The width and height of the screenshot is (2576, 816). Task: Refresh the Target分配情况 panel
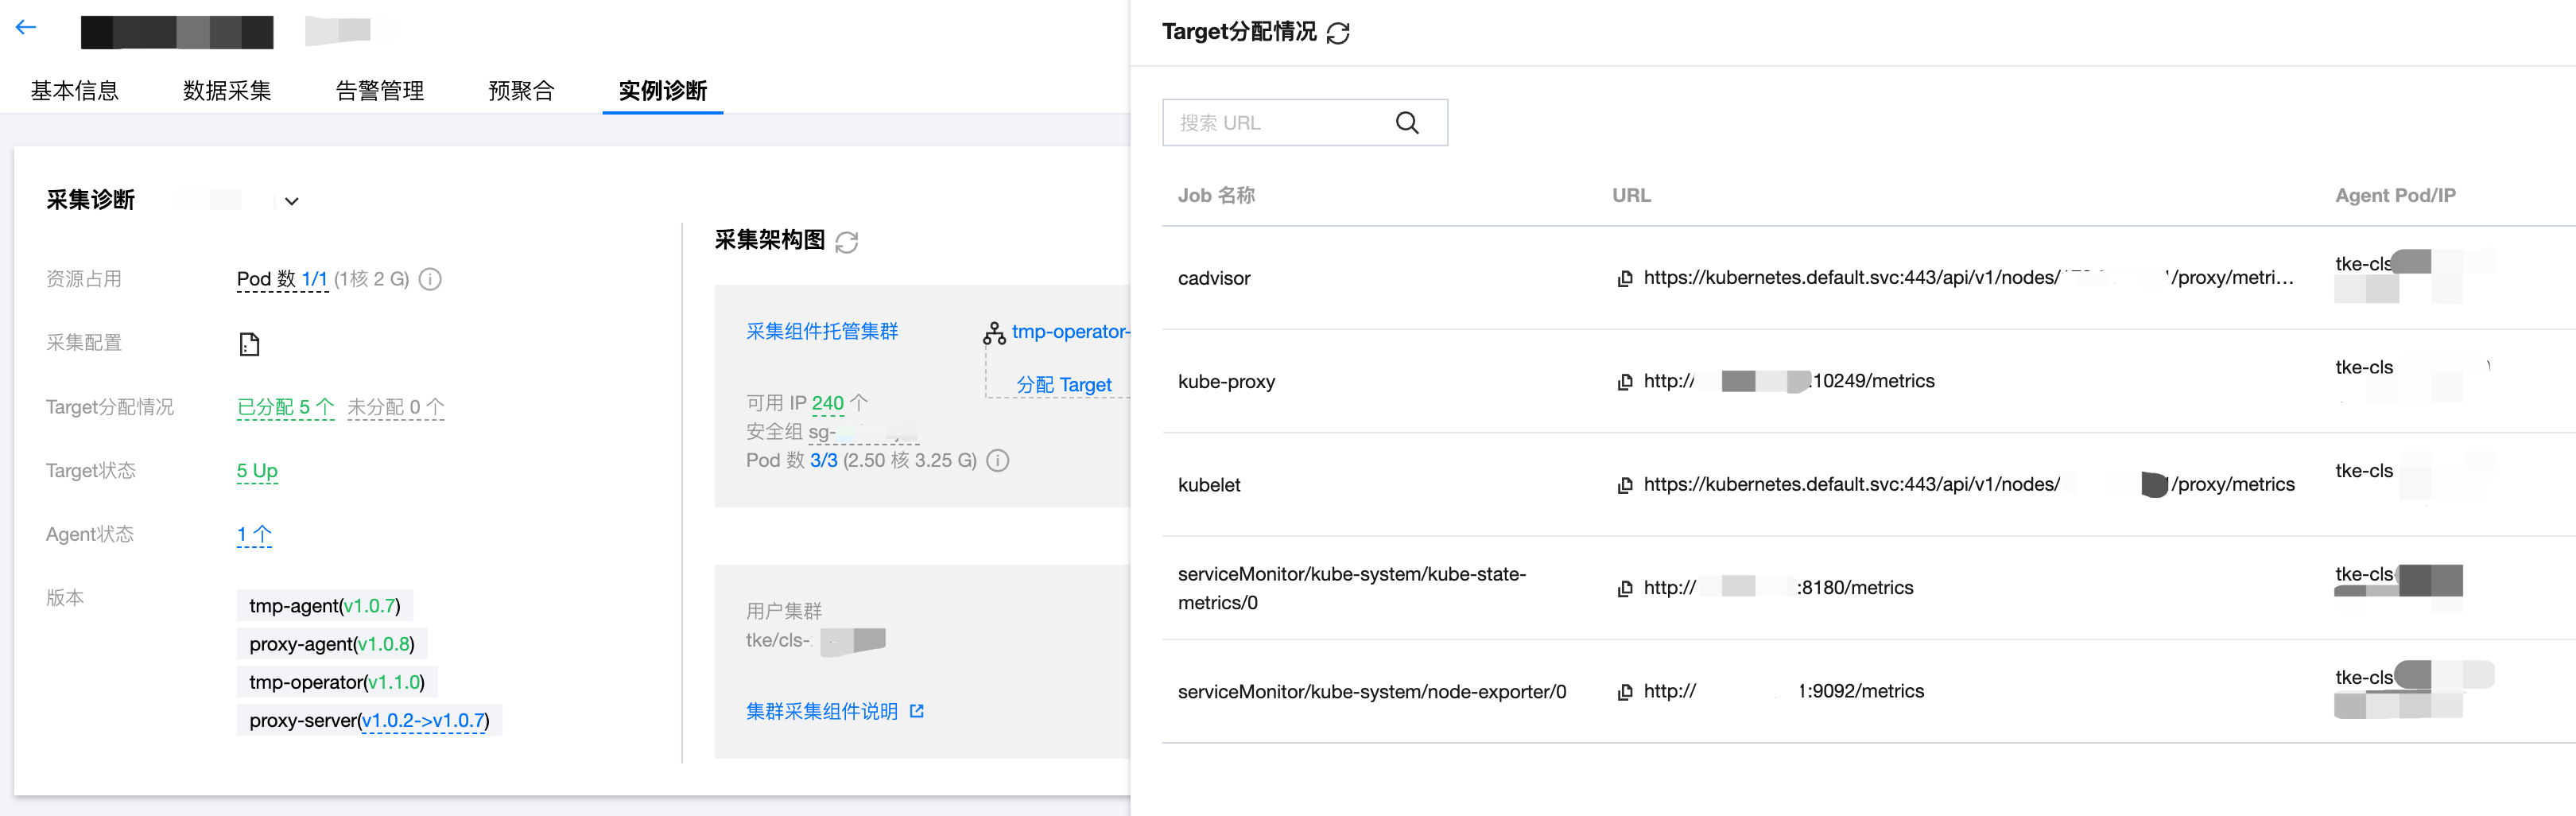[1338, 33]
